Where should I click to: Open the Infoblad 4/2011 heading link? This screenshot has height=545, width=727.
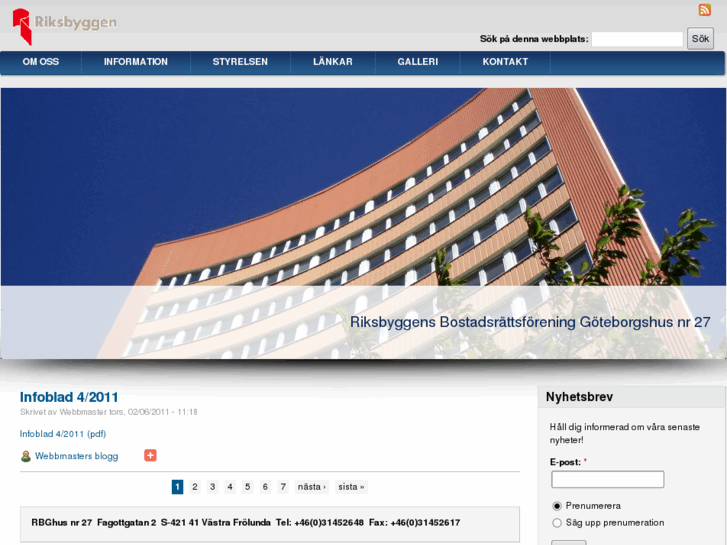(x=69, y=397)
